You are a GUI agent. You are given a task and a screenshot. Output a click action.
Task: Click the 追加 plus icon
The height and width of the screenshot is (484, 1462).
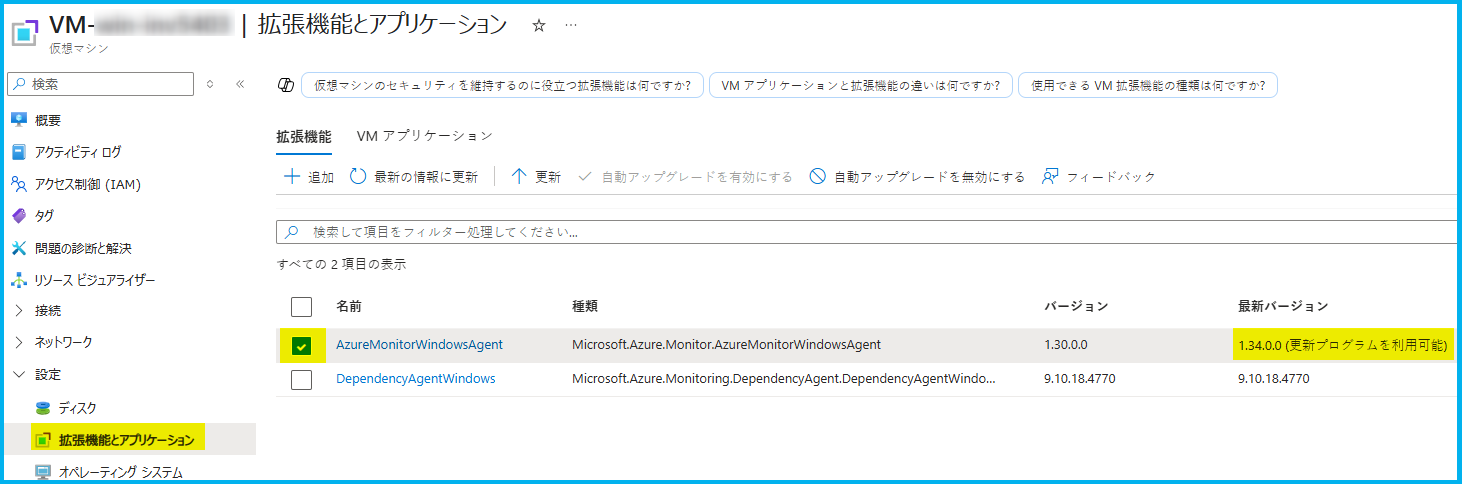(292, 177)
